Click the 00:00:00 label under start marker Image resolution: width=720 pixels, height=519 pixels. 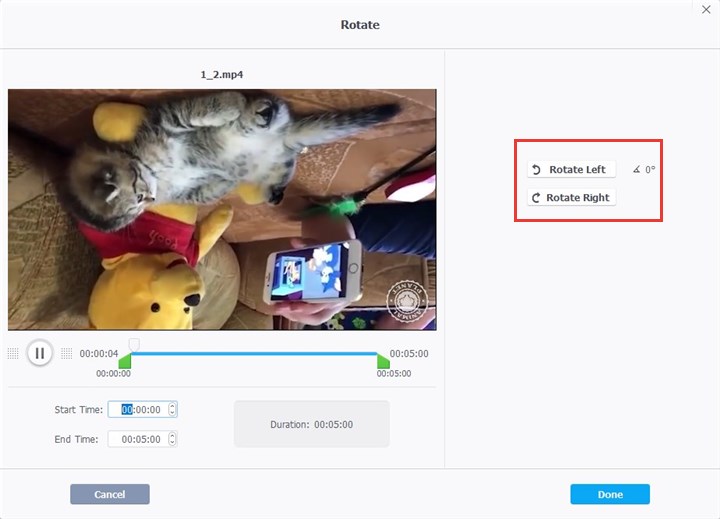[x=113, y=373]
